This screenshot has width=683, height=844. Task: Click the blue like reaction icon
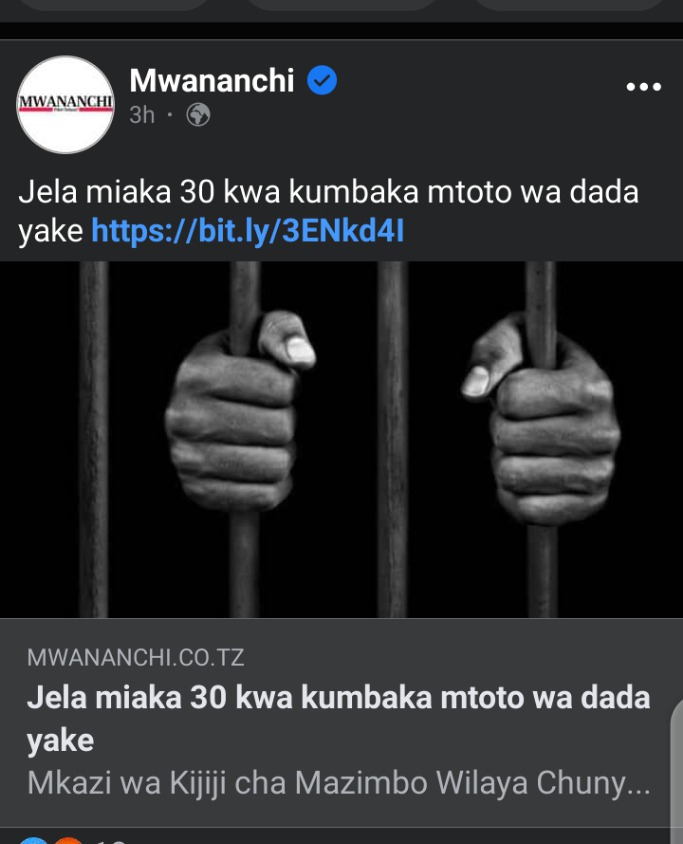[x=33, y=840]
